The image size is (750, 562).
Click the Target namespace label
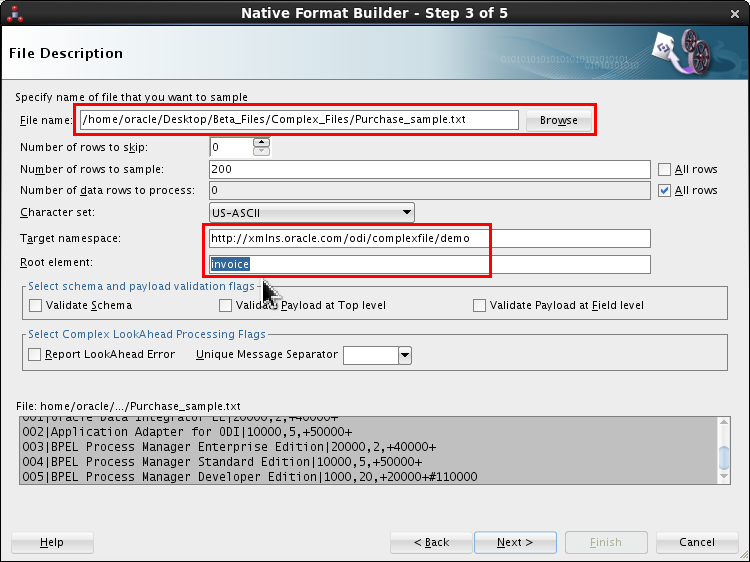70,238
